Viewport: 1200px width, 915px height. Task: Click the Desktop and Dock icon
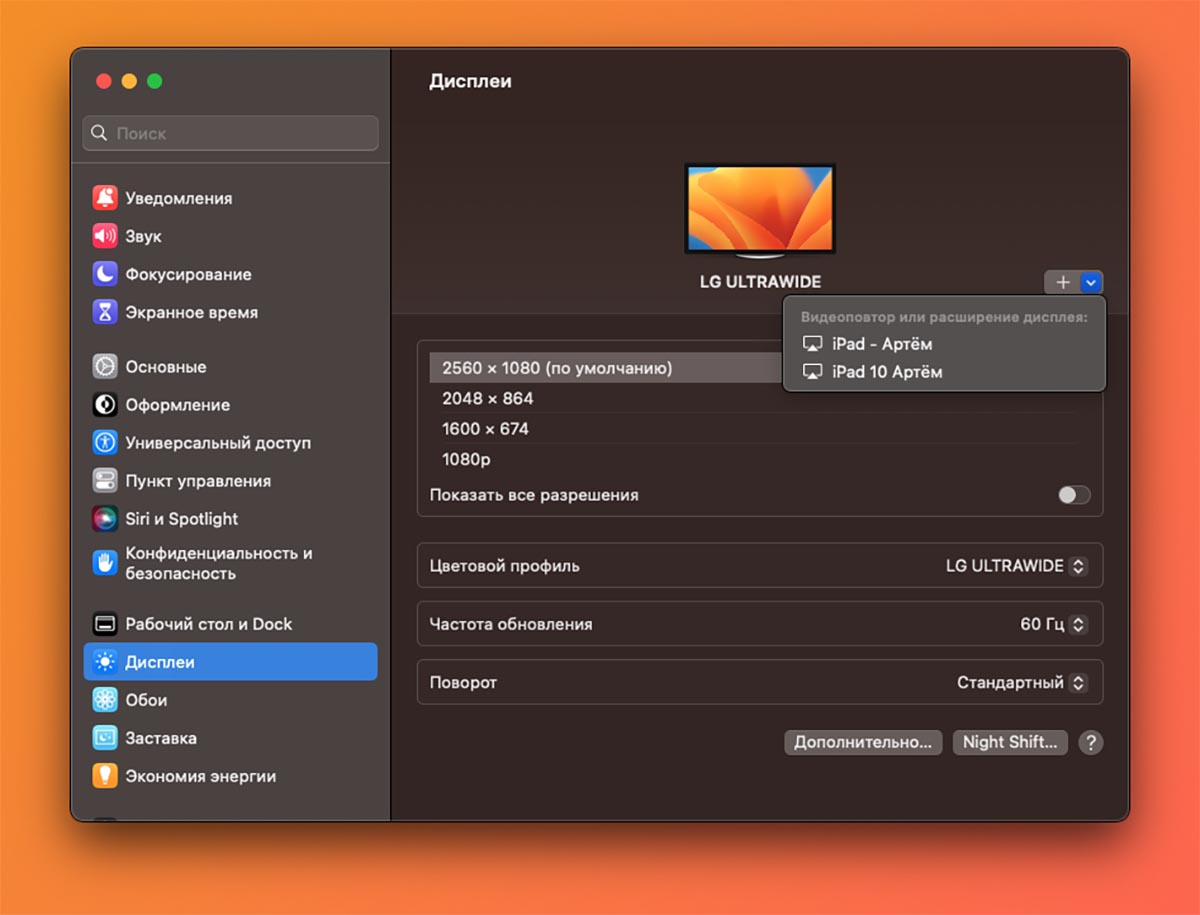[105, 624]
